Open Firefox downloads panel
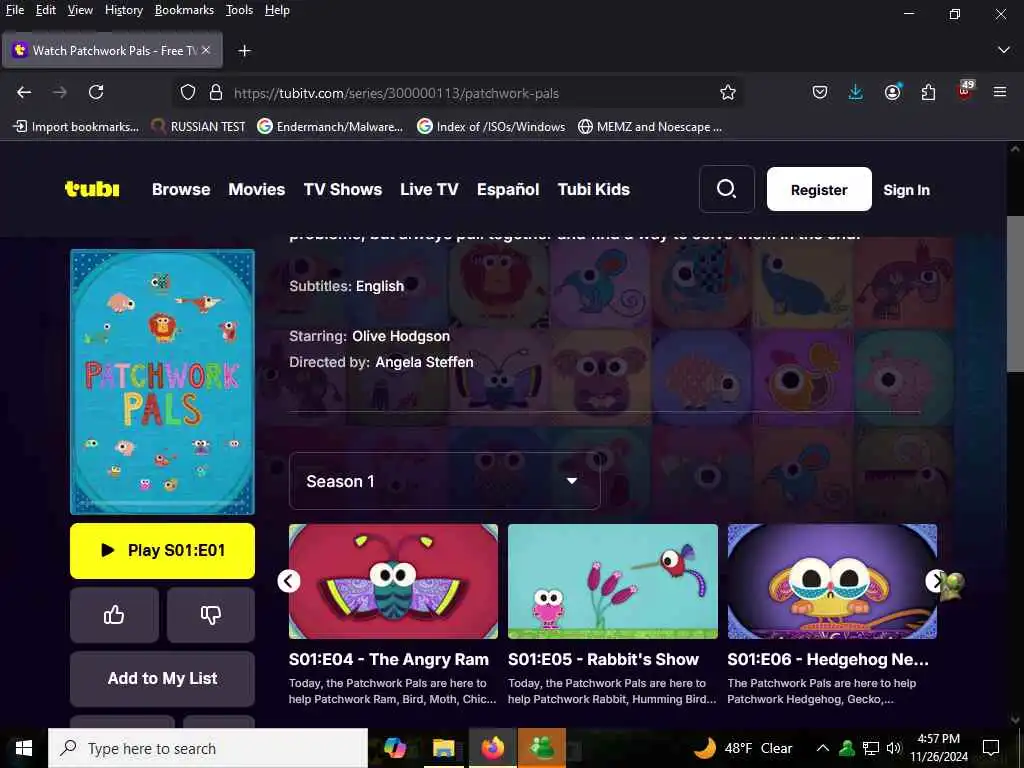This screenshot has height=768, width=1024. (856, 93)
